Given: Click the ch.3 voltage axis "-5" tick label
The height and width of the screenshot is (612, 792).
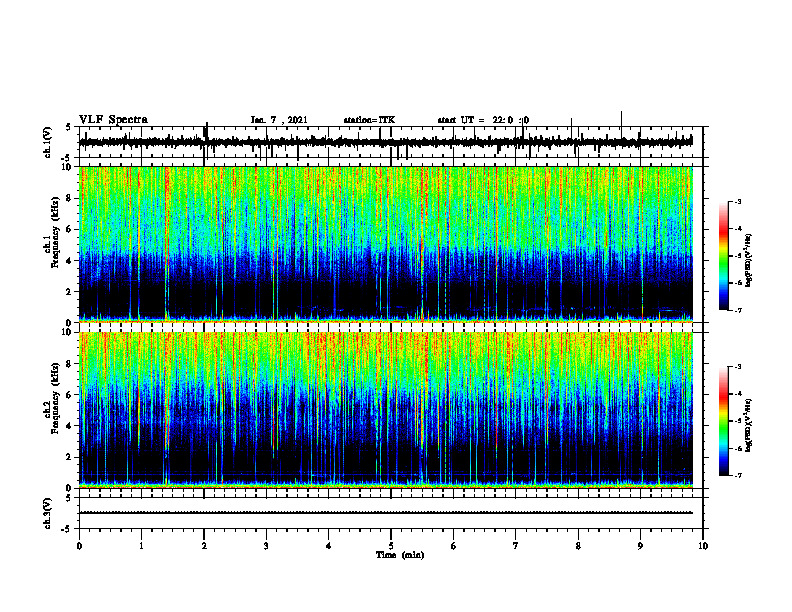Looking at the screenshot, I should pyautogui.click(x=67, y=529).
